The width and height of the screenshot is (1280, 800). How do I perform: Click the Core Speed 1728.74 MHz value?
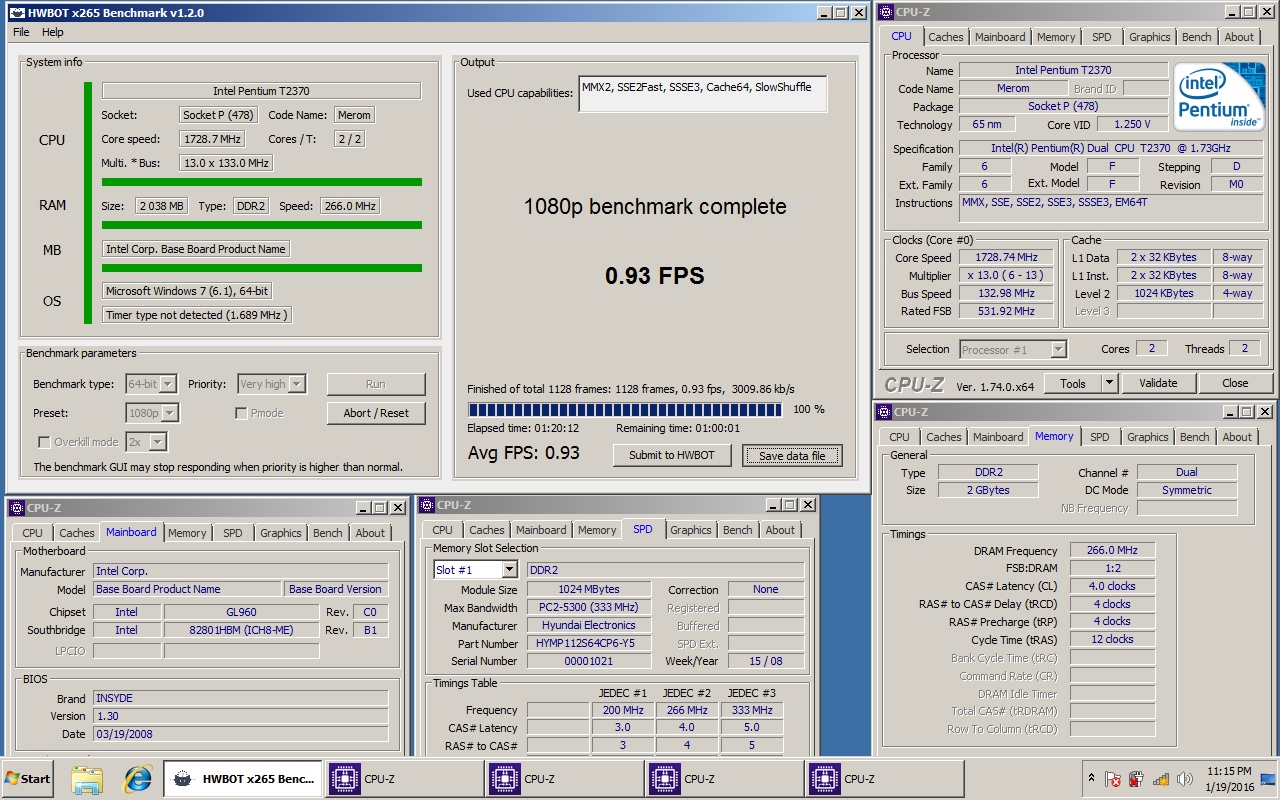pyautogui.click(x=1007, y=257)
